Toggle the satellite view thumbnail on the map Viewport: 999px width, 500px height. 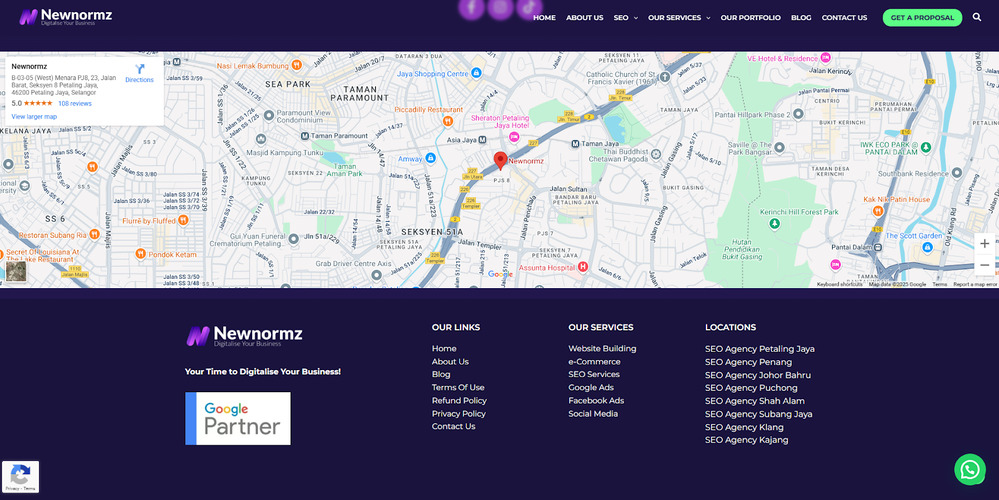pyautogui.click(x=17, y=271)
